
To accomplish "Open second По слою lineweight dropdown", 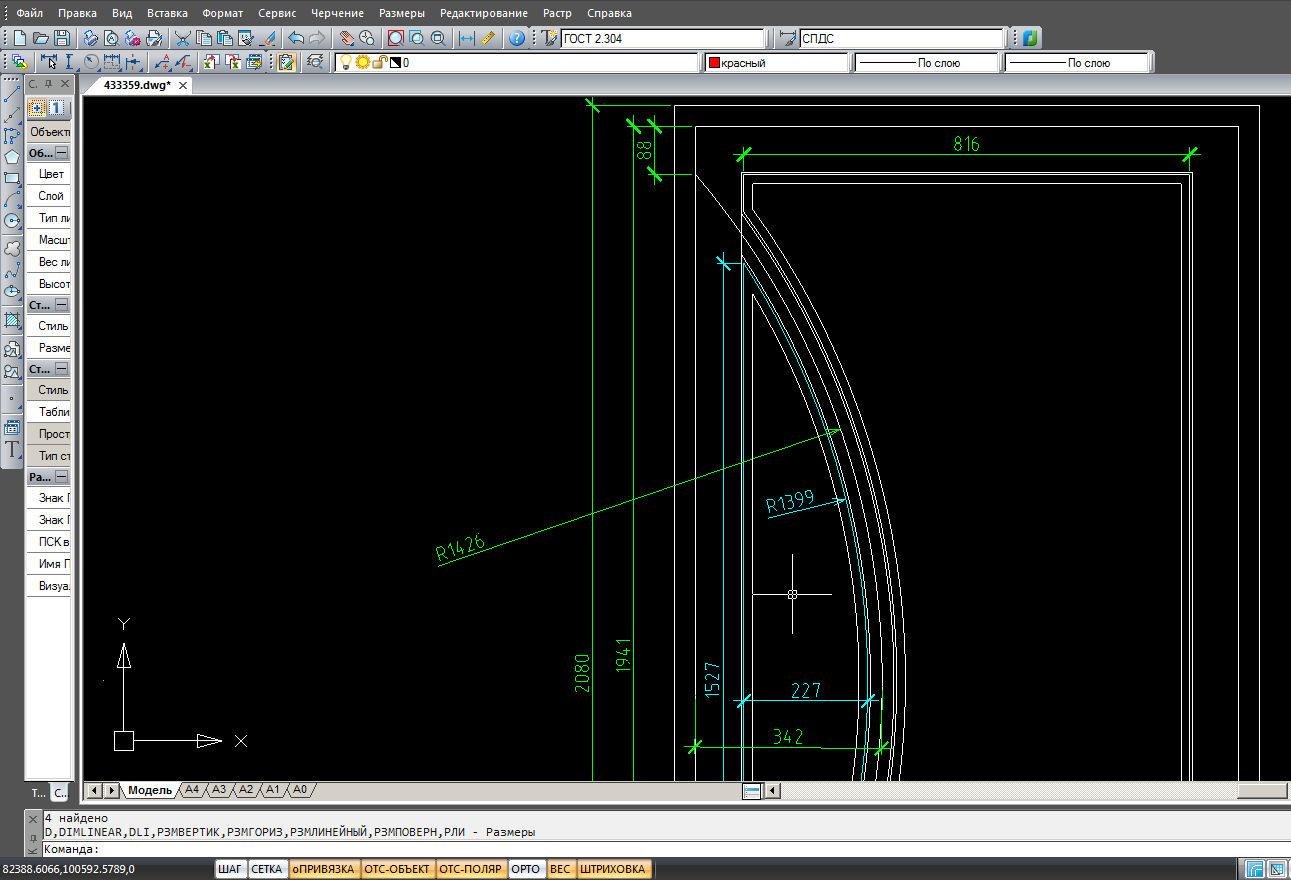I will tap(1076, 62).
